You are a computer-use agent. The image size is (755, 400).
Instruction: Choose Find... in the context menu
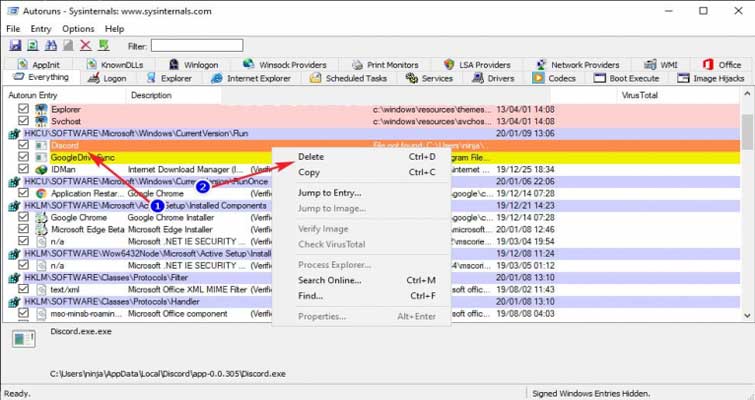(362, 296)
